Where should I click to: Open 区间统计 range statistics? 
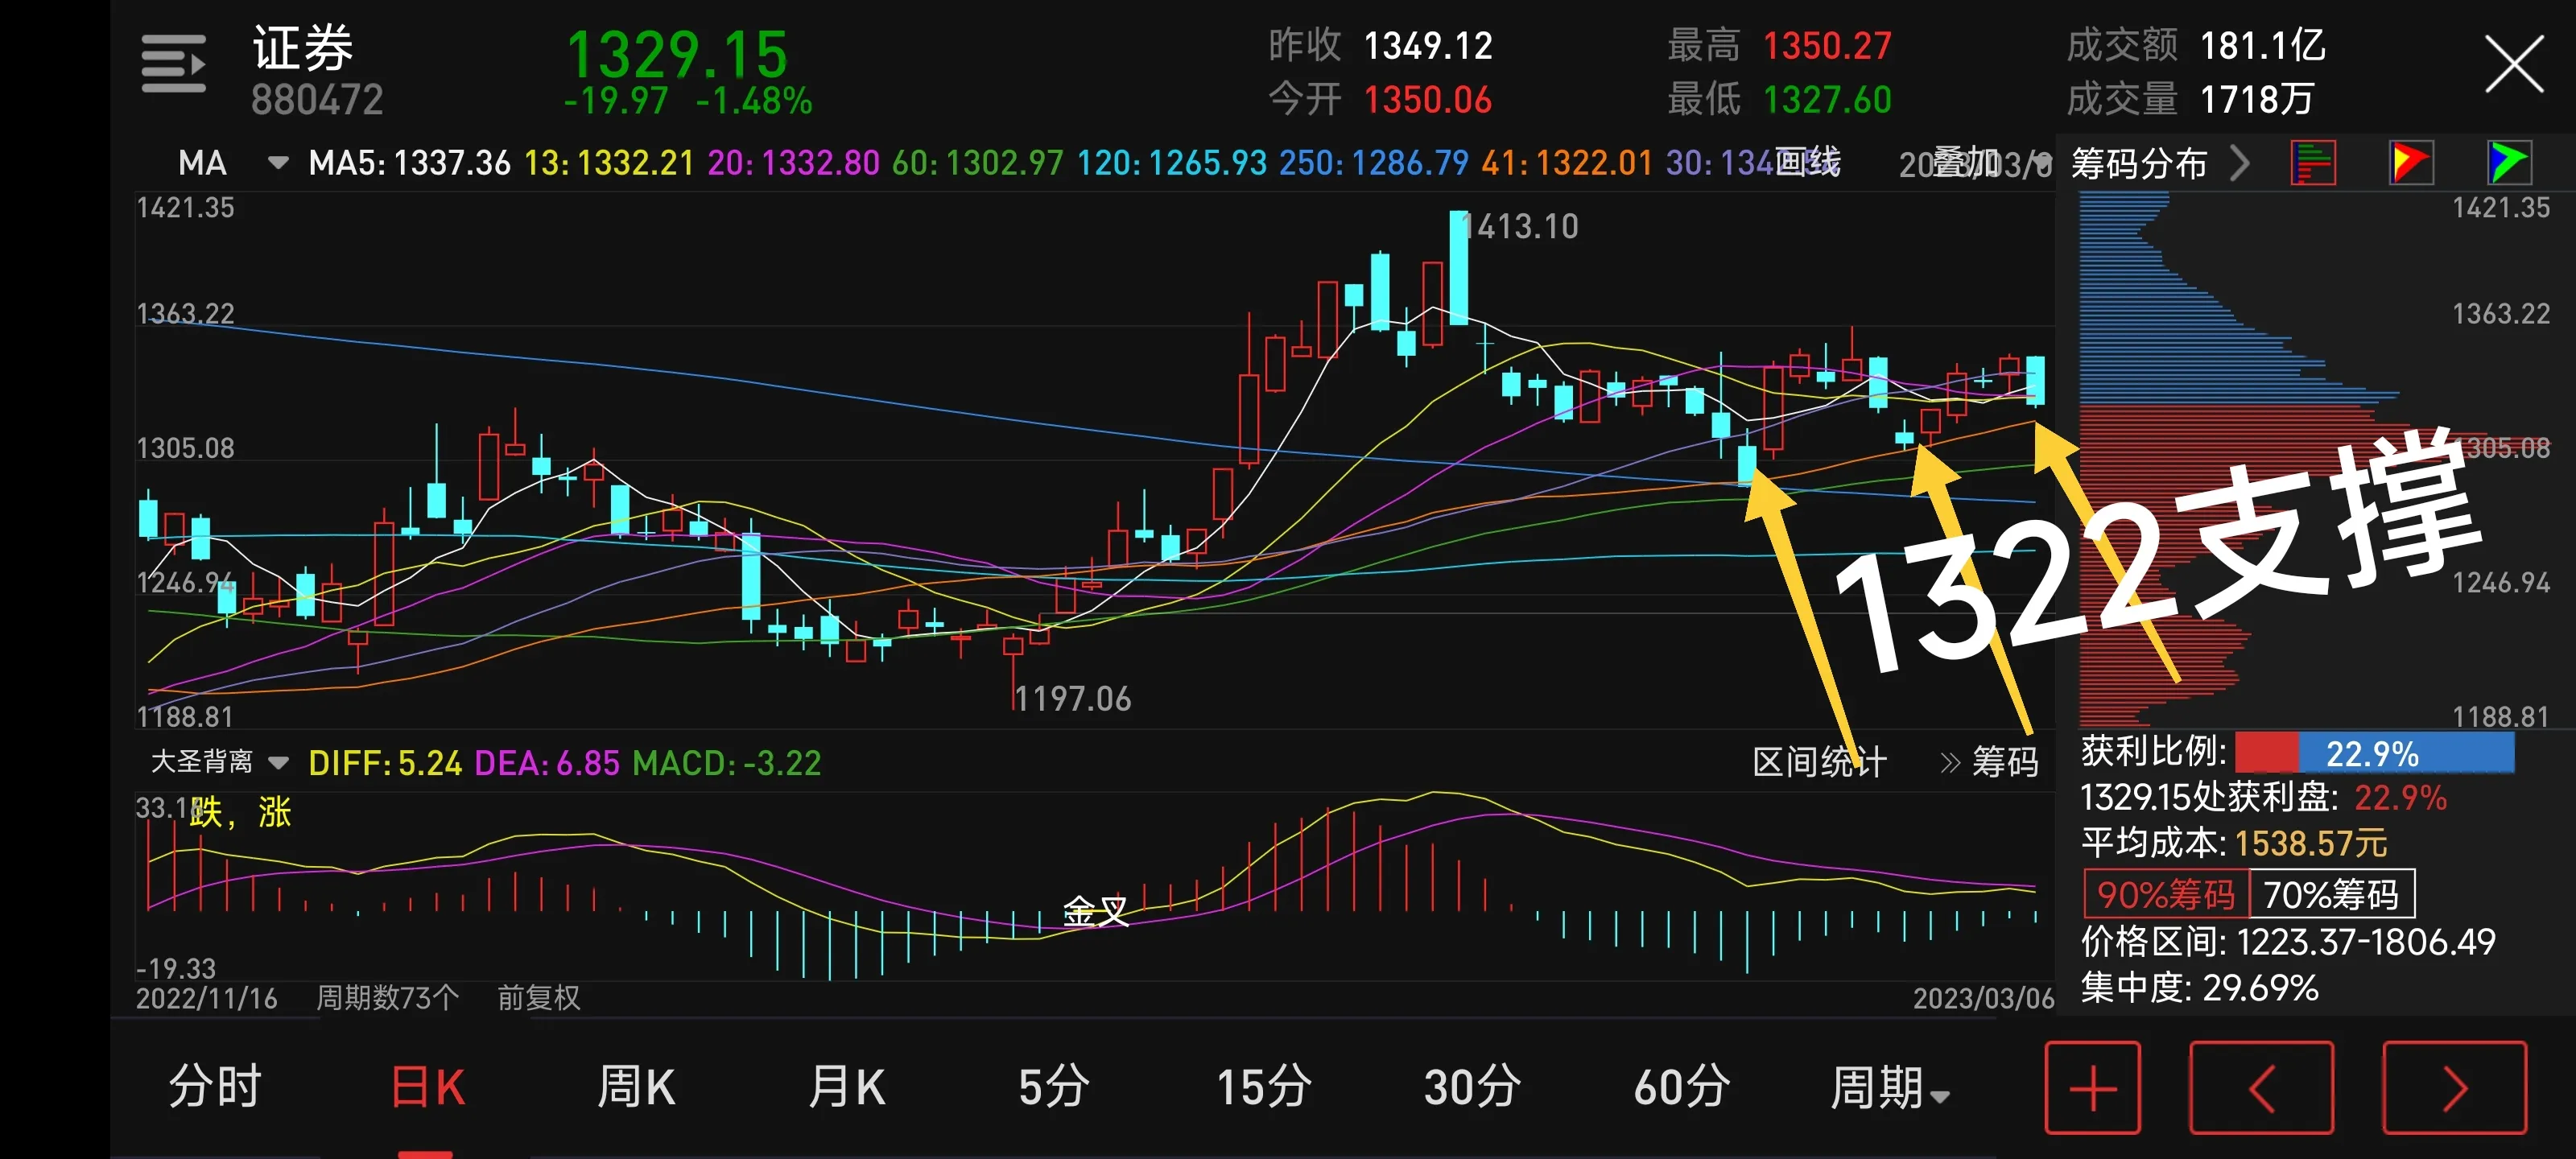pyautogui.click(x=1819, y=763)
